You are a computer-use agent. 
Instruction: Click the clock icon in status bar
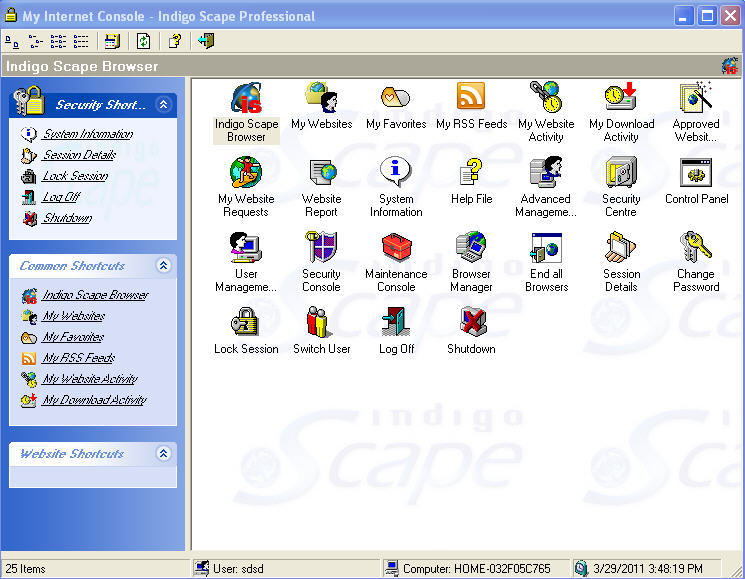(581, 568)
